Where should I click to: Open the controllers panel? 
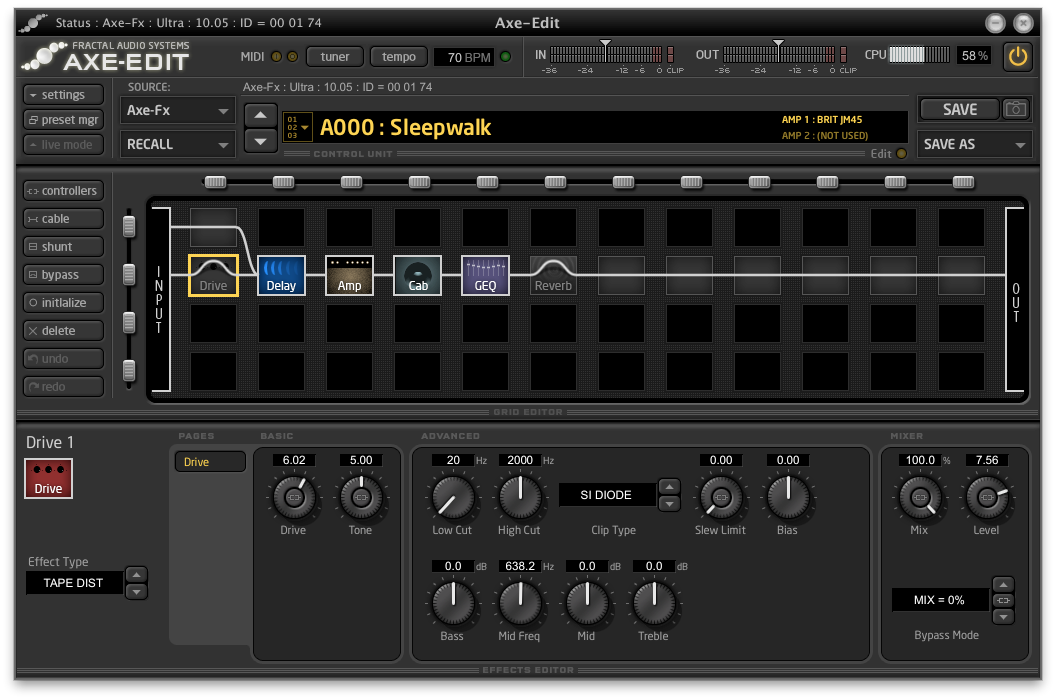pyautogui.click(x=63, y=191)
